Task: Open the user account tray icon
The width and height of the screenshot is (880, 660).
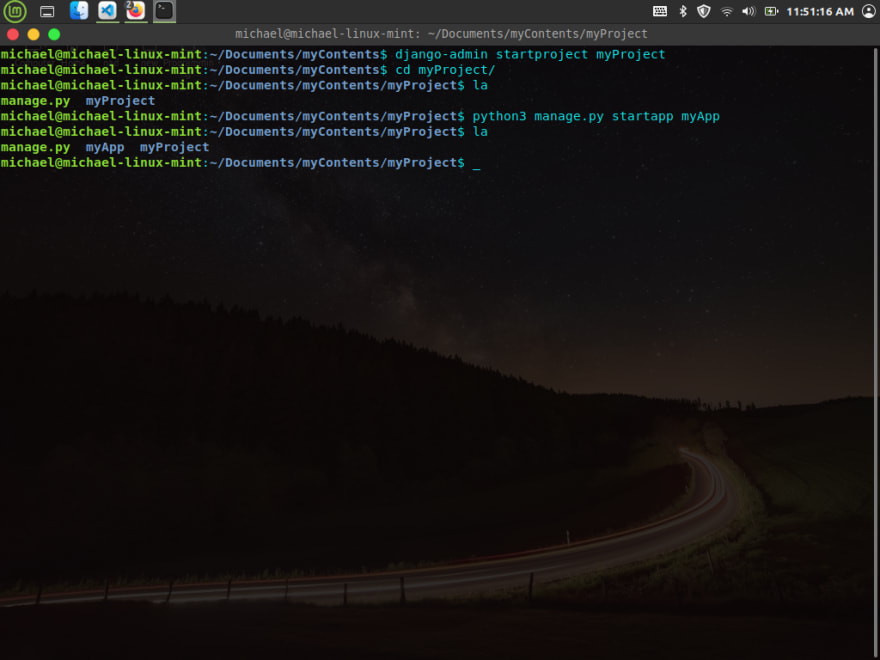Action: click(869, 11)
